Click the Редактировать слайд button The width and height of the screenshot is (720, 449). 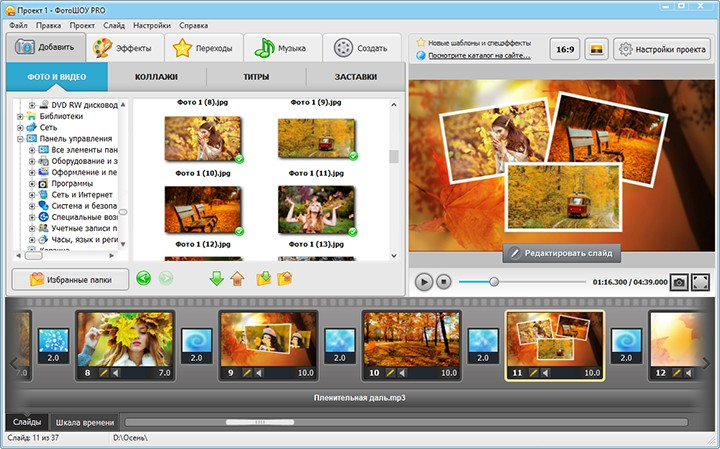[x=562, y=253]
